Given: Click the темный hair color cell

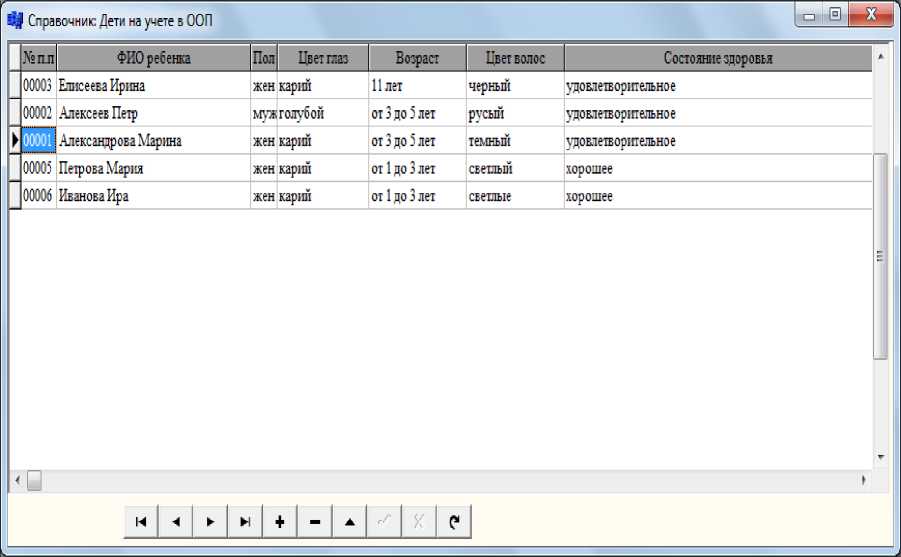Looking at the screenshot, I should coord(515,140).
